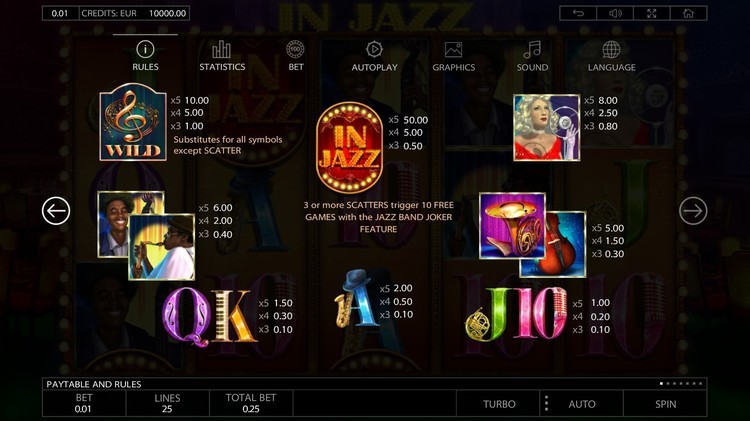Open the Bet 0.01 selector
Viewport: 750px width, 421px height.
tap(84, 403)
